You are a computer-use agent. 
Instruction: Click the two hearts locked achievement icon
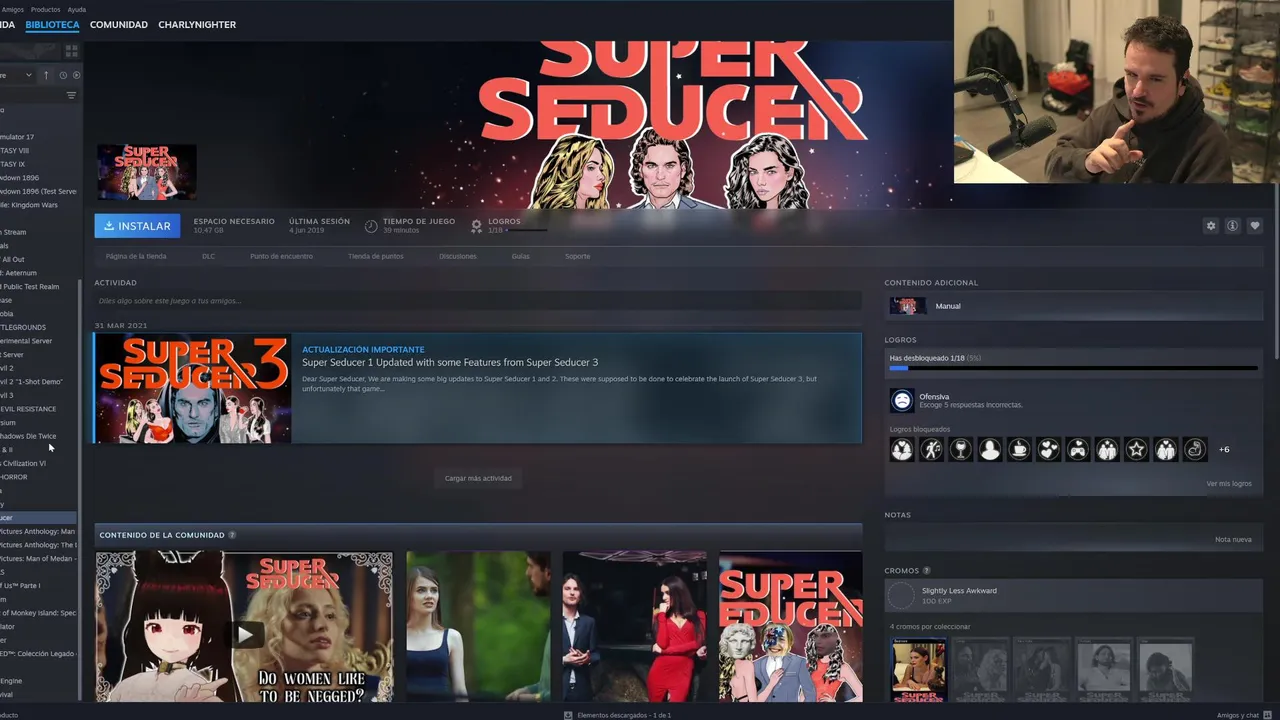1048,450
